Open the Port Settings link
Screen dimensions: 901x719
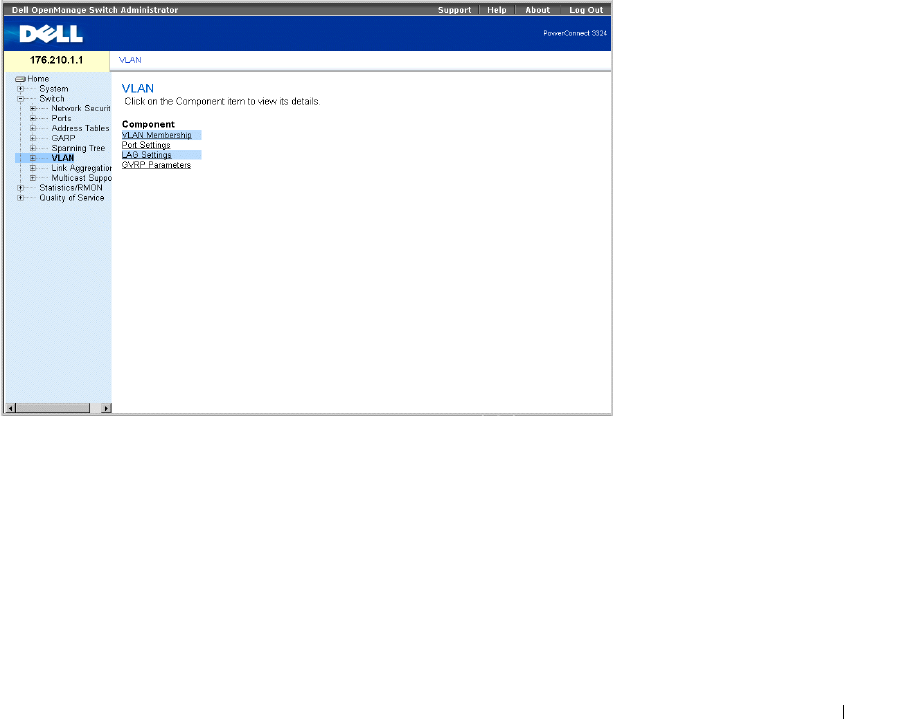point(146,145)
